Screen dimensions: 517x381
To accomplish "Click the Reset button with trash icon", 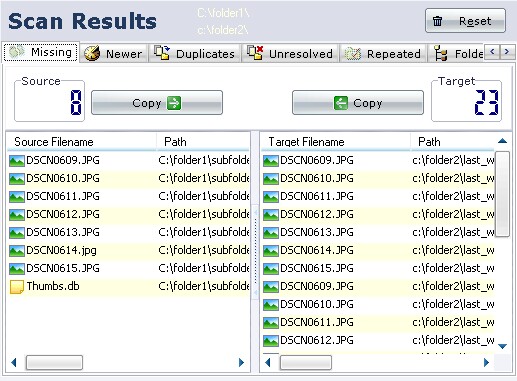I will [465, 21].
